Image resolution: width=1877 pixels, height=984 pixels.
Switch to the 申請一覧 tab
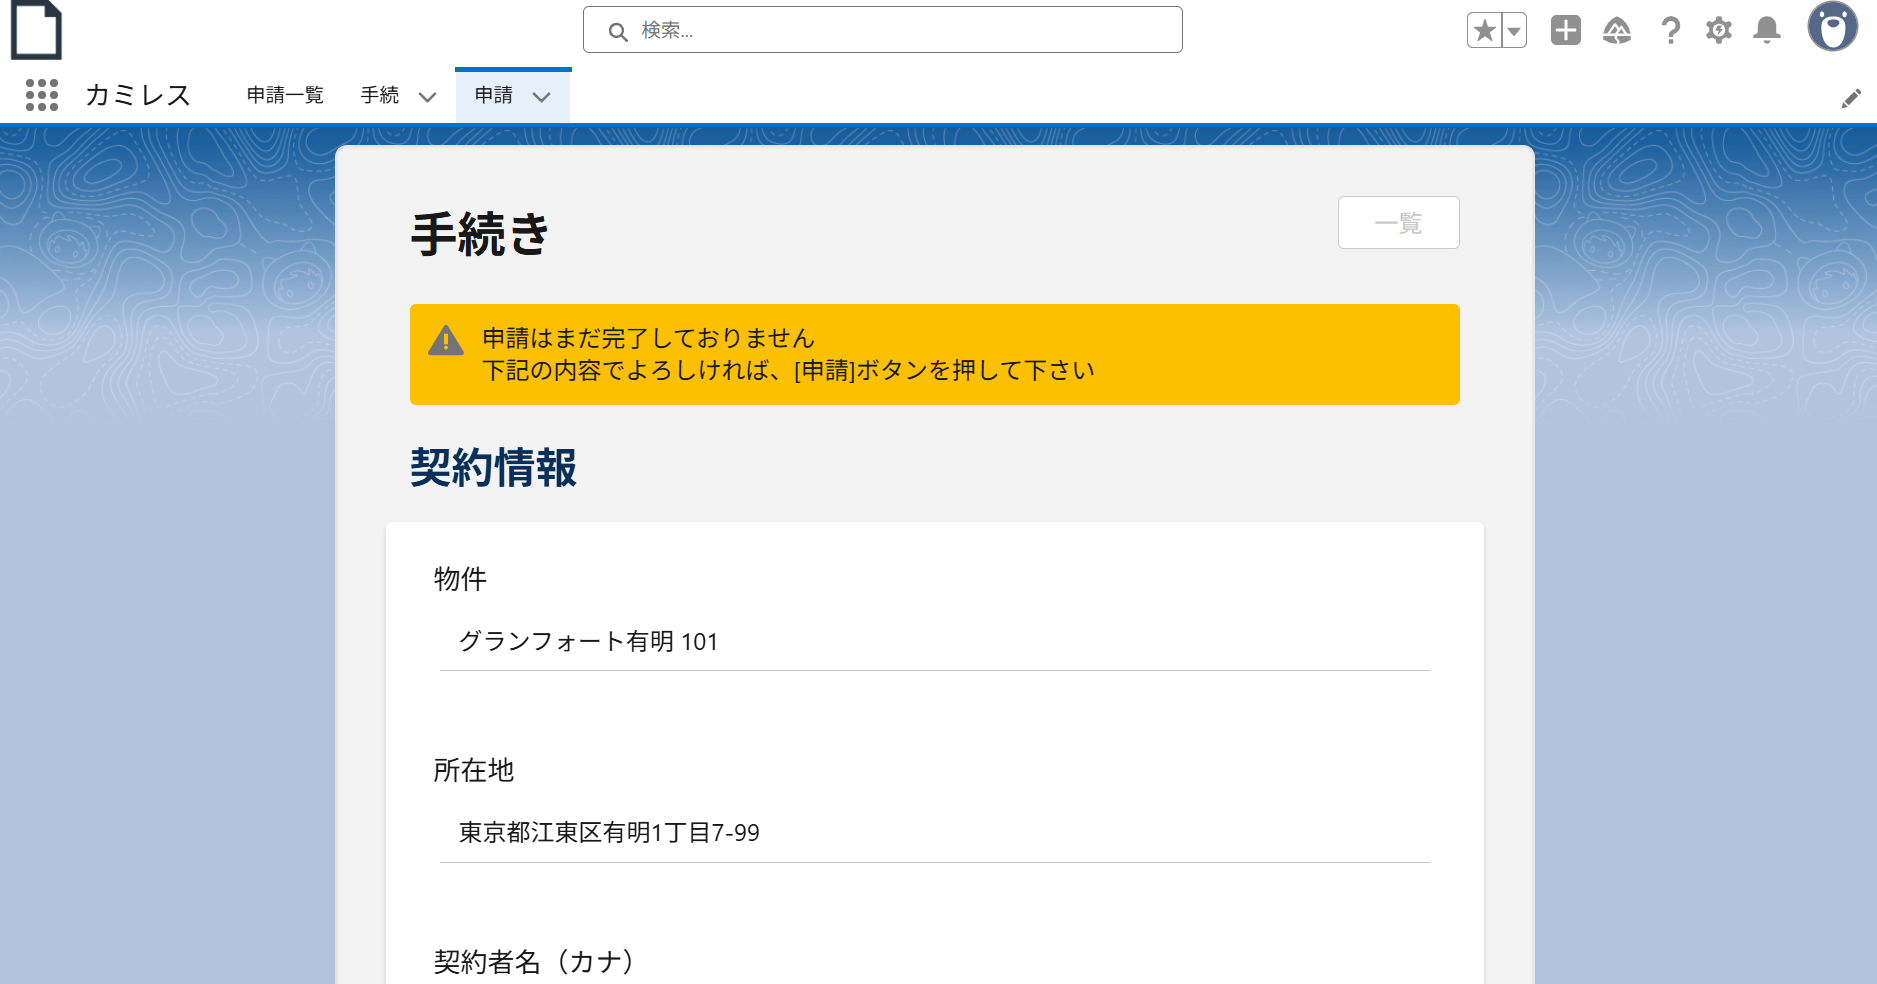(283, 95)
